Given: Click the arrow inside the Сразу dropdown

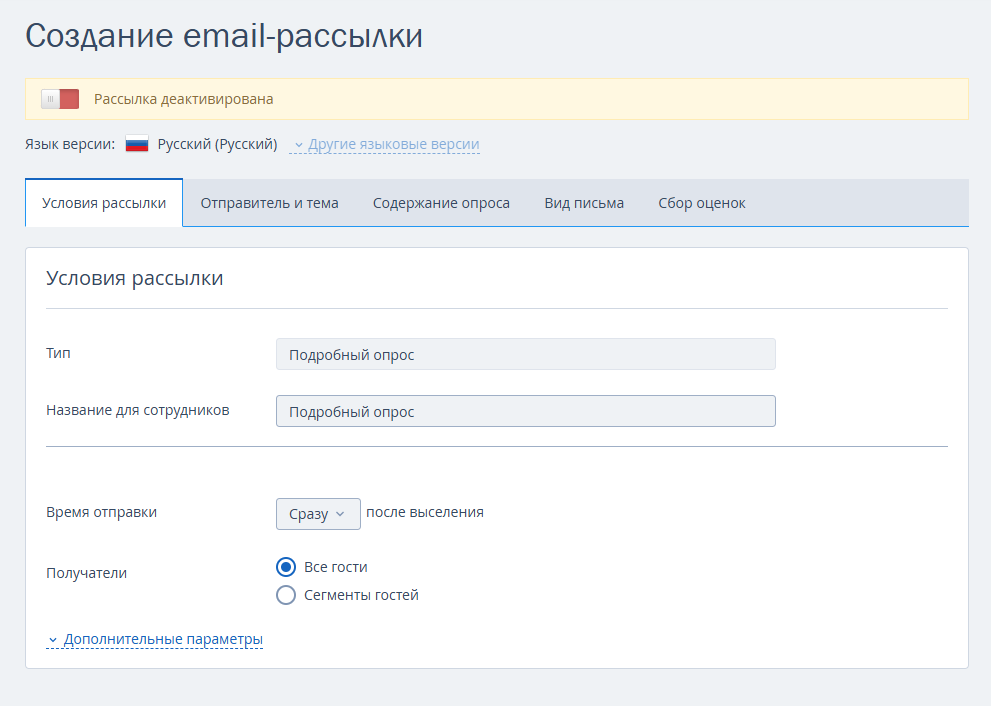Looking at the screenshot, I should 340,513.
